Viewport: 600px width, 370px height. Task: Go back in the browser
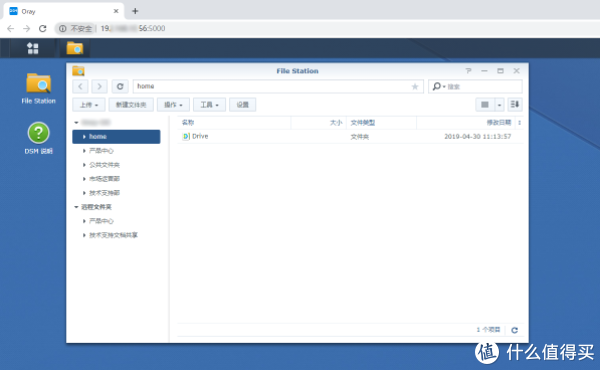(11, 28)
